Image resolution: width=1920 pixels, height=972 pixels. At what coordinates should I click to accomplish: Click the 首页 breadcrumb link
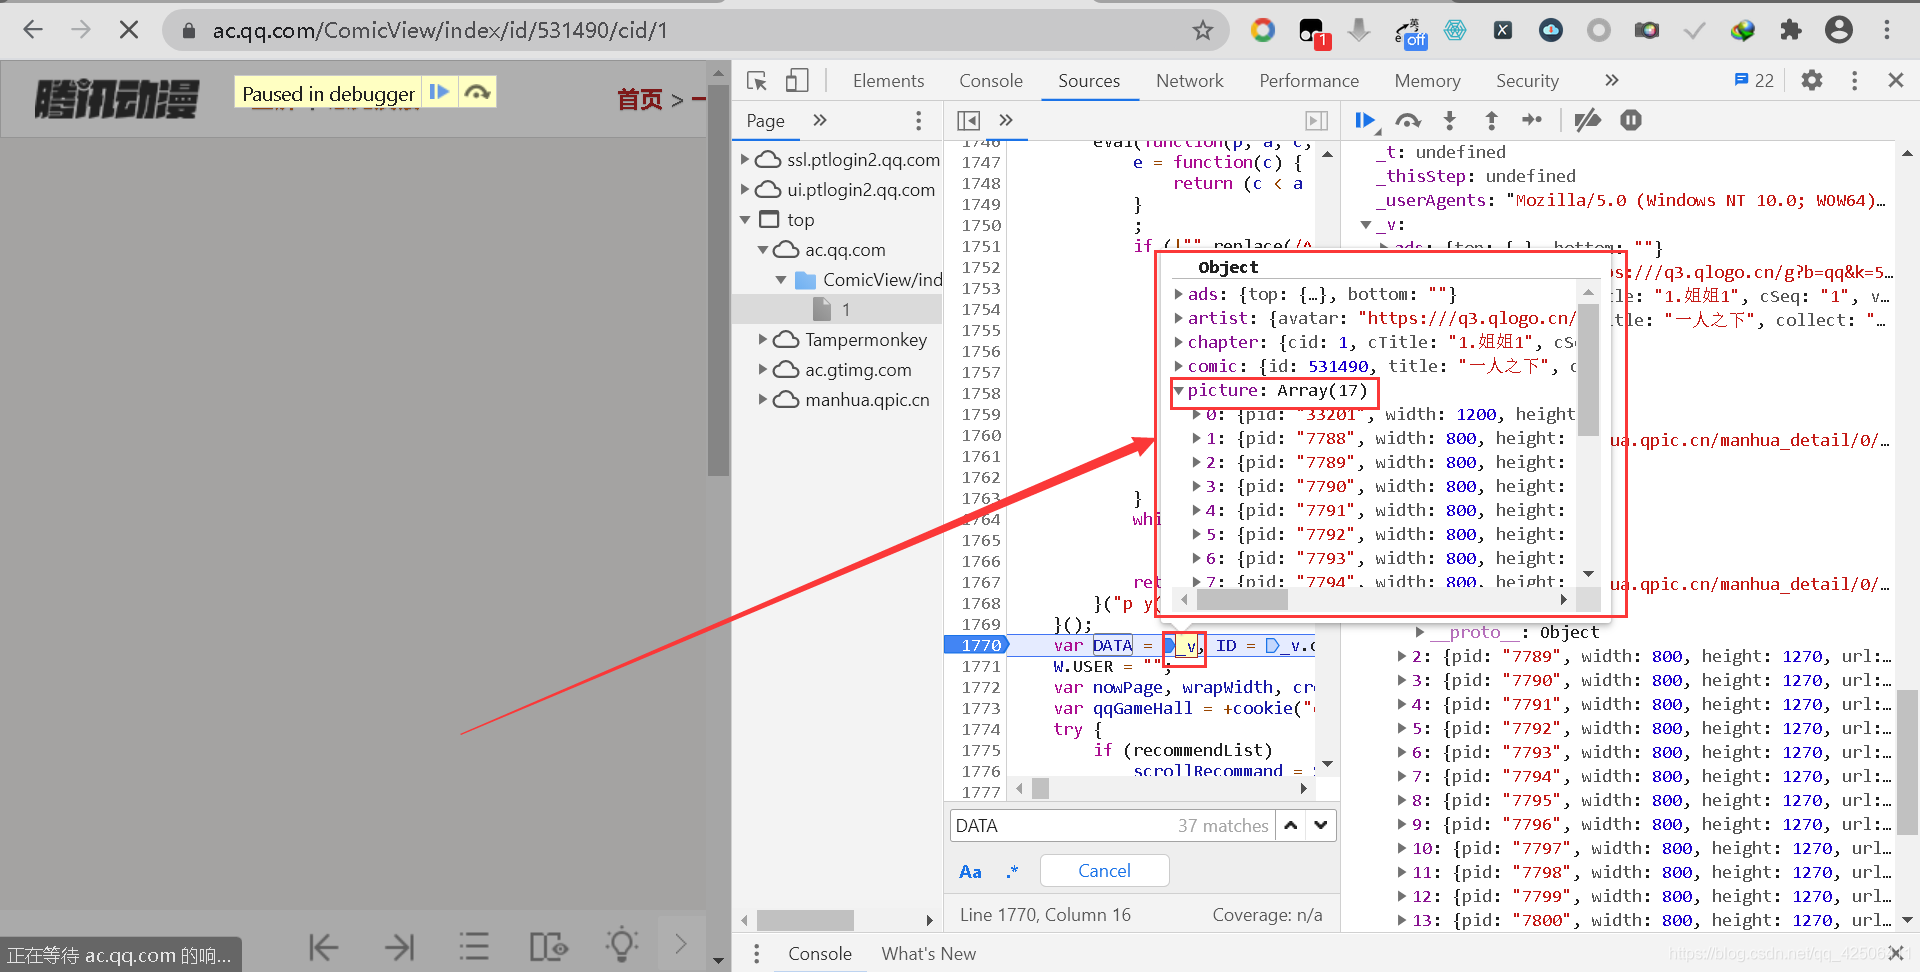pyautogui.click(x=640, y=99)
